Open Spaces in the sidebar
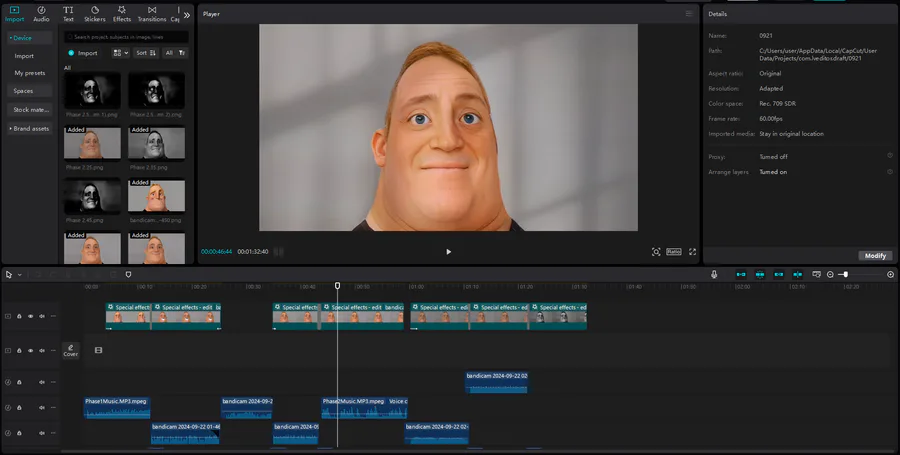This screenshot has width=900, height=455. click(29, 91)
